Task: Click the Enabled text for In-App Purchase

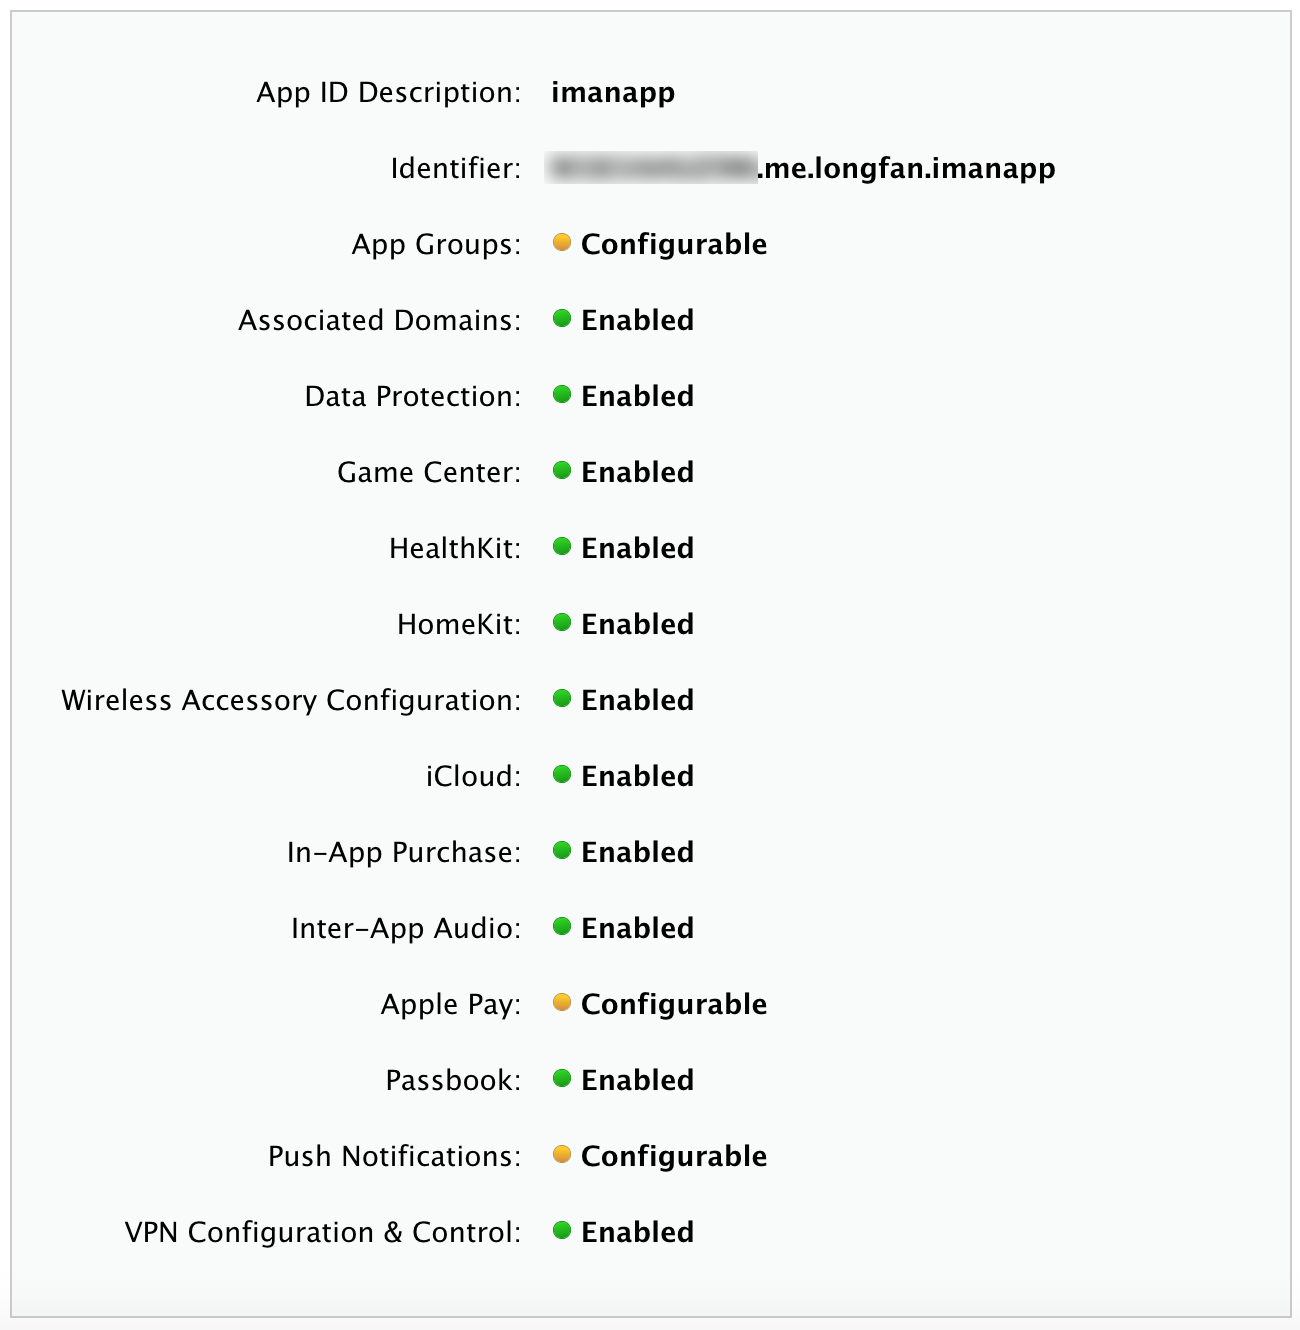Action: point(637,852)
